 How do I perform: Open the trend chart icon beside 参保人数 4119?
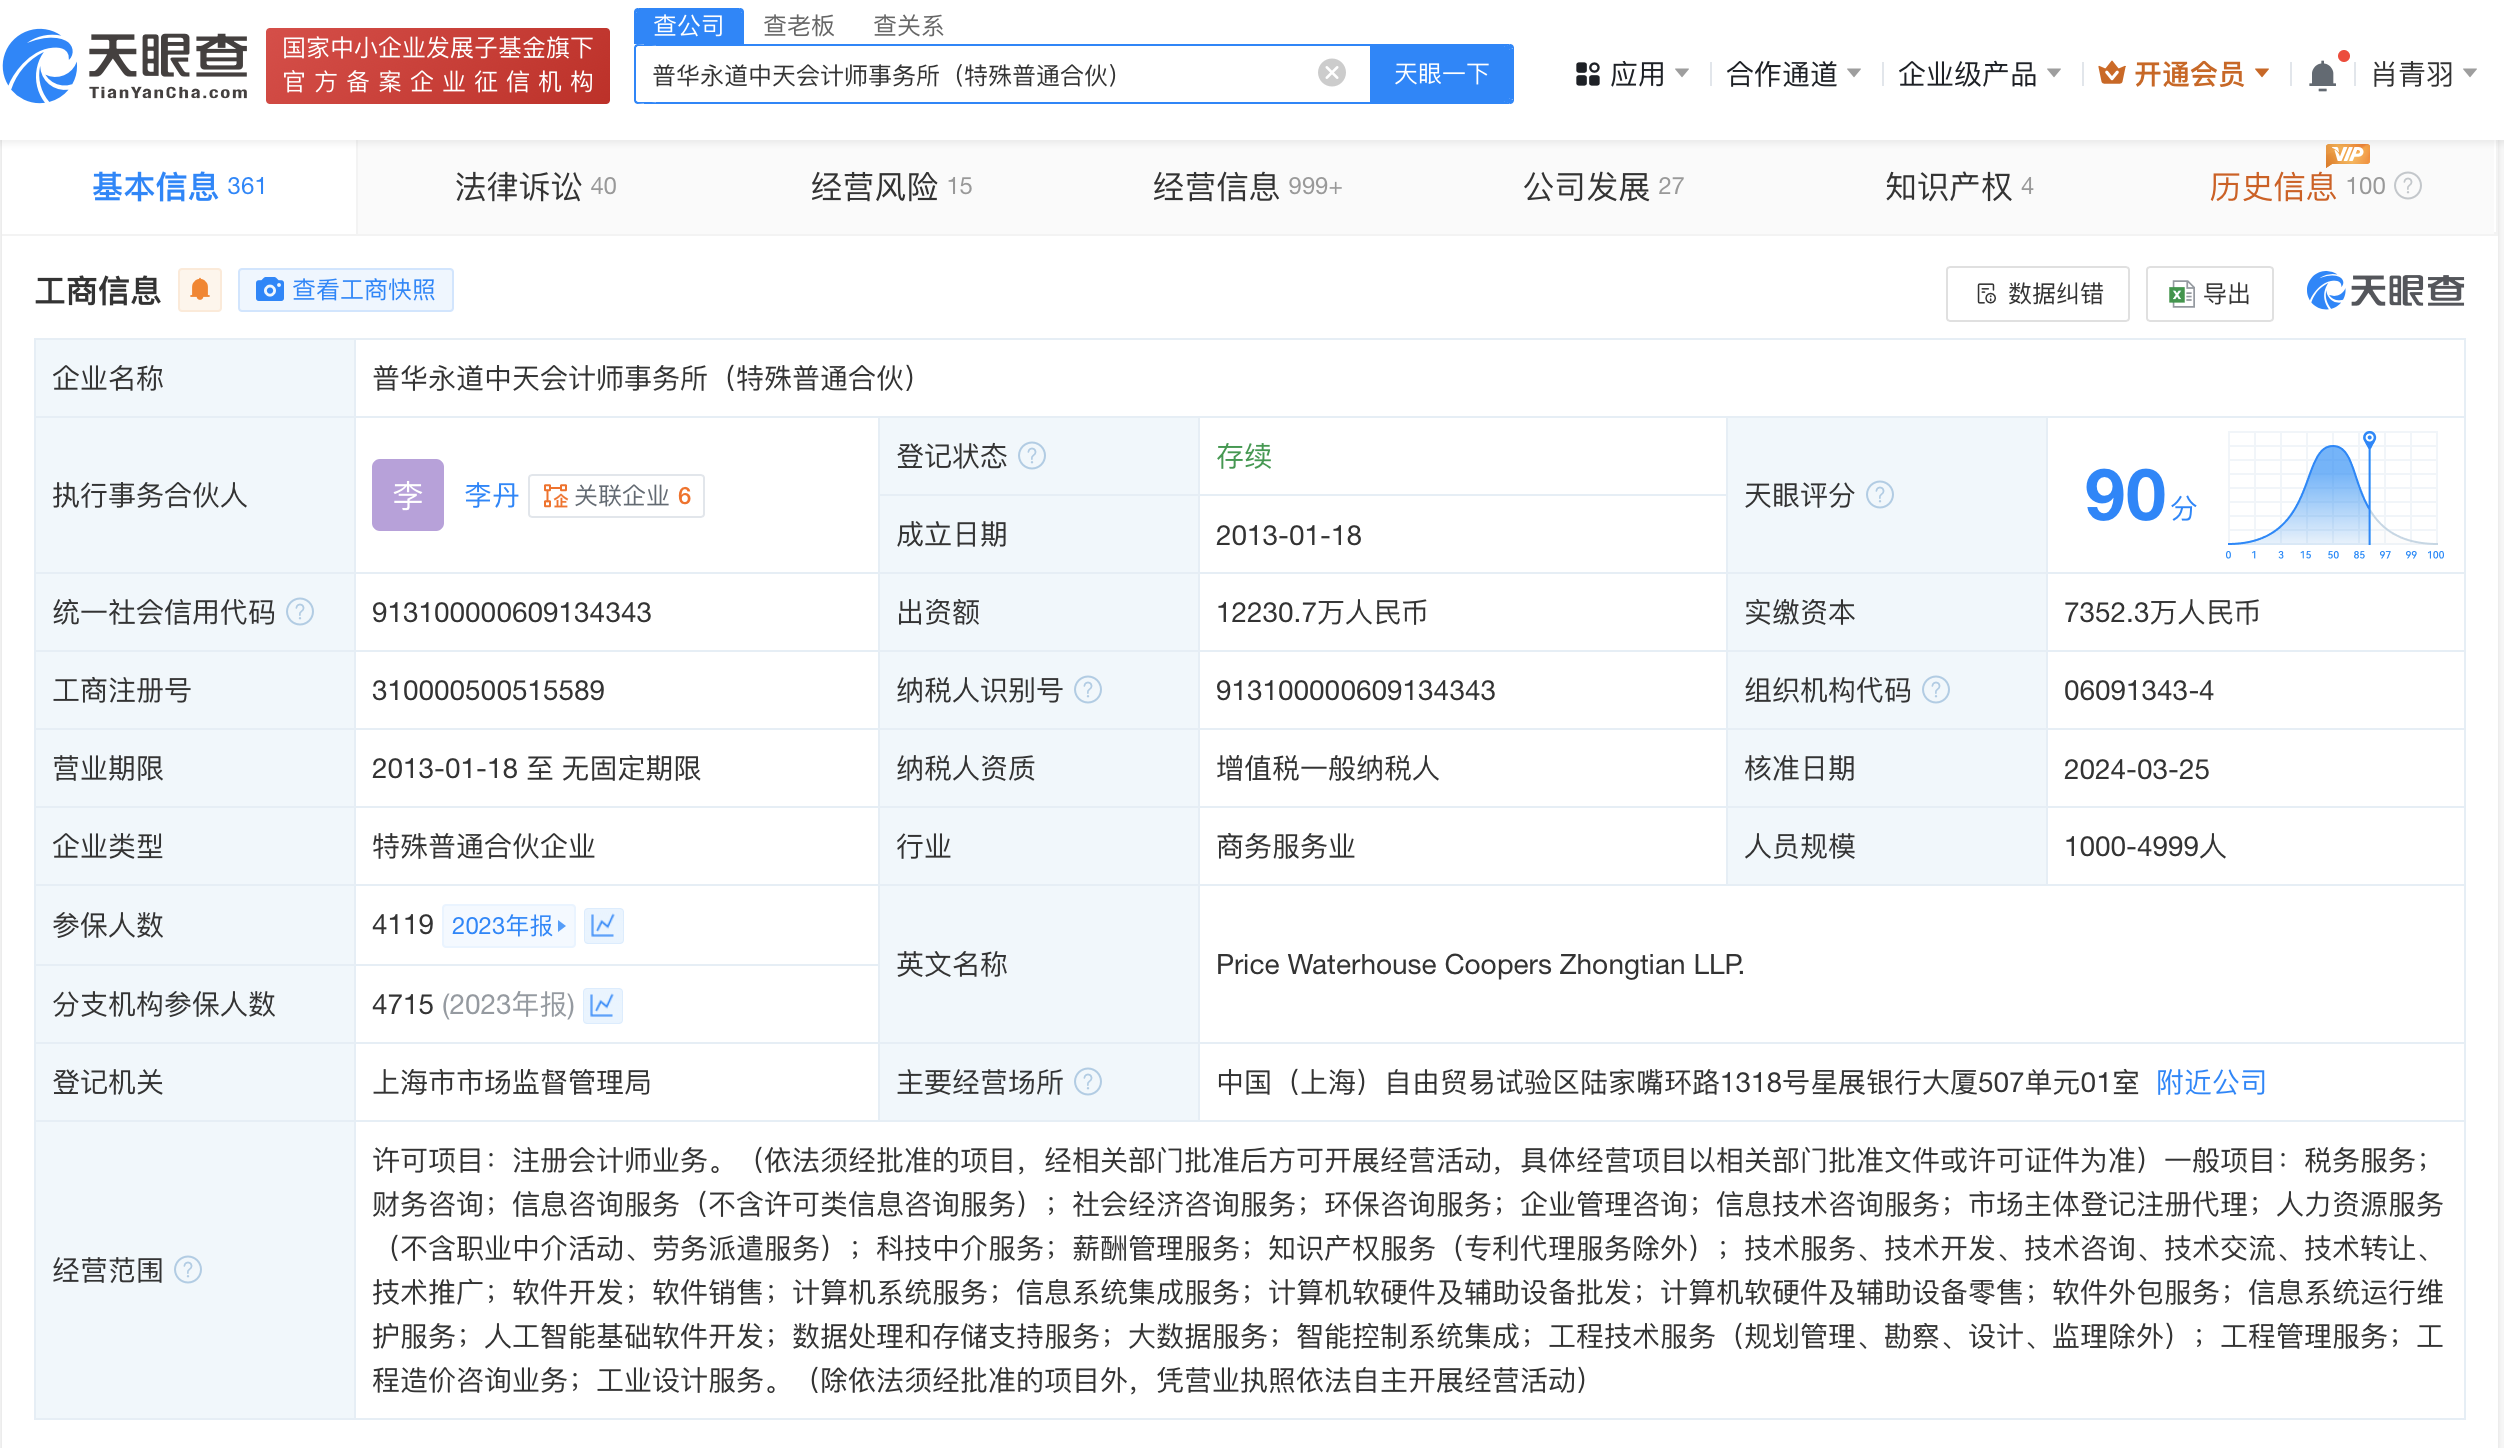point(602,925)
